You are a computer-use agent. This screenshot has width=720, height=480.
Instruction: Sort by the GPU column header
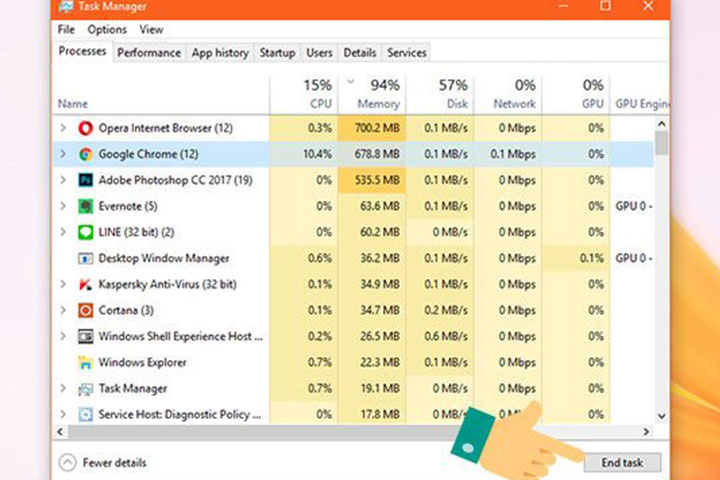point(576,94)
